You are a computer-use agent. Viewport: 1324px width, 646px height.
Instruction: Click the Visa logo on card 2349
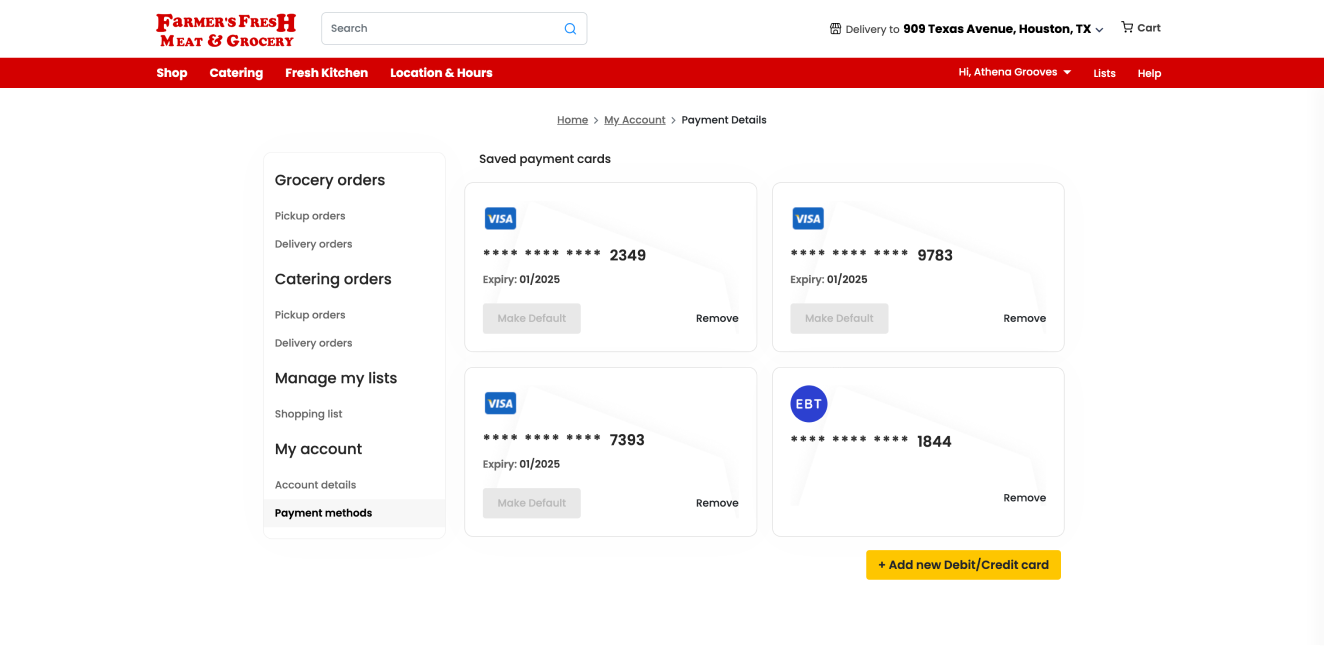(500, 219)
